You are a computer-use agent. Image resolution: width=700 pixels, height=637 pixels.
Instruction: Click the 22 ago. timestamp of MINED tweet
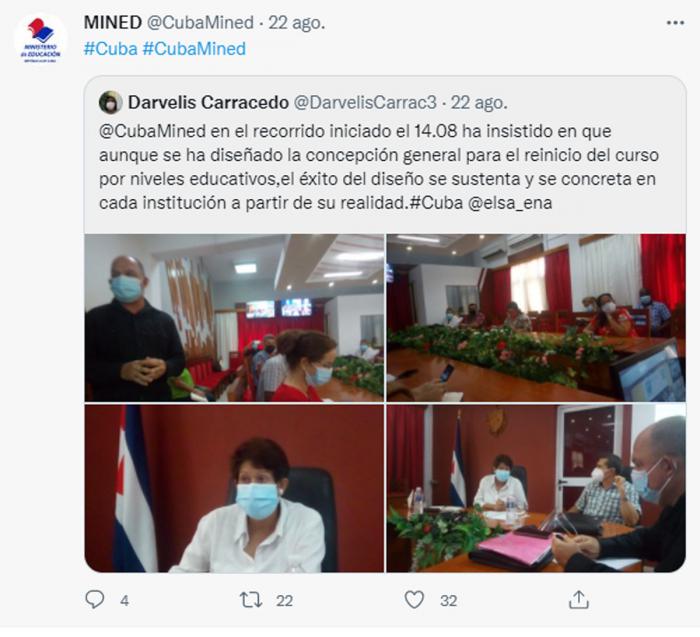click(296, 23)
